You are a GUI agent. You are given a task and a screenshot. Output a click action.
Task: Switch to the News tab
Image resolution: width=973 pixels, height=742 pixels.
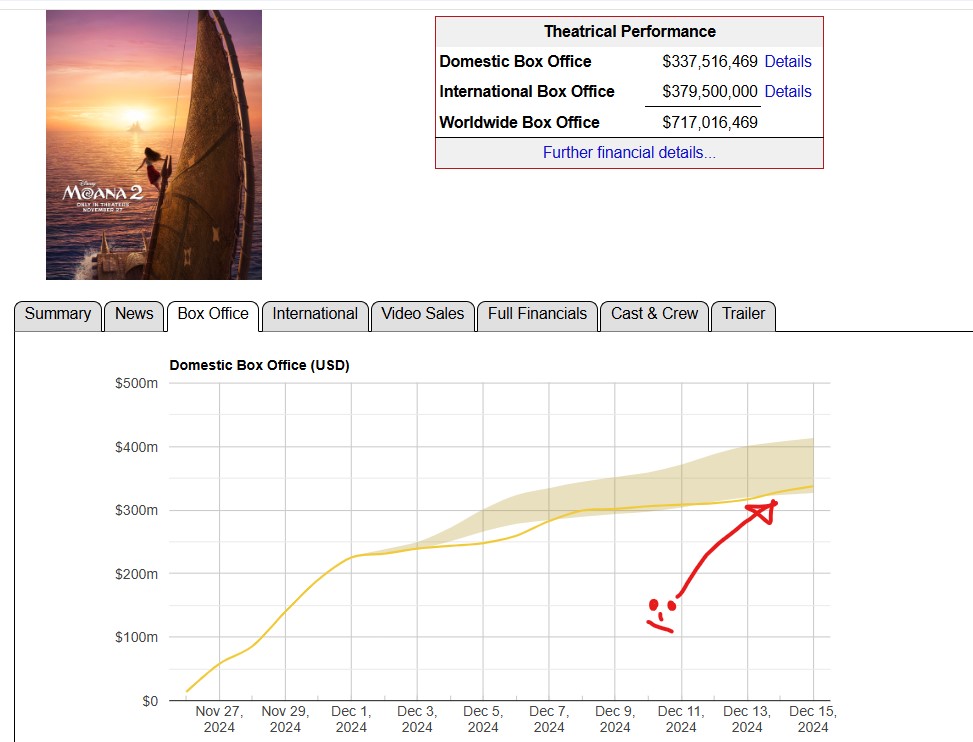pos(134,314)
